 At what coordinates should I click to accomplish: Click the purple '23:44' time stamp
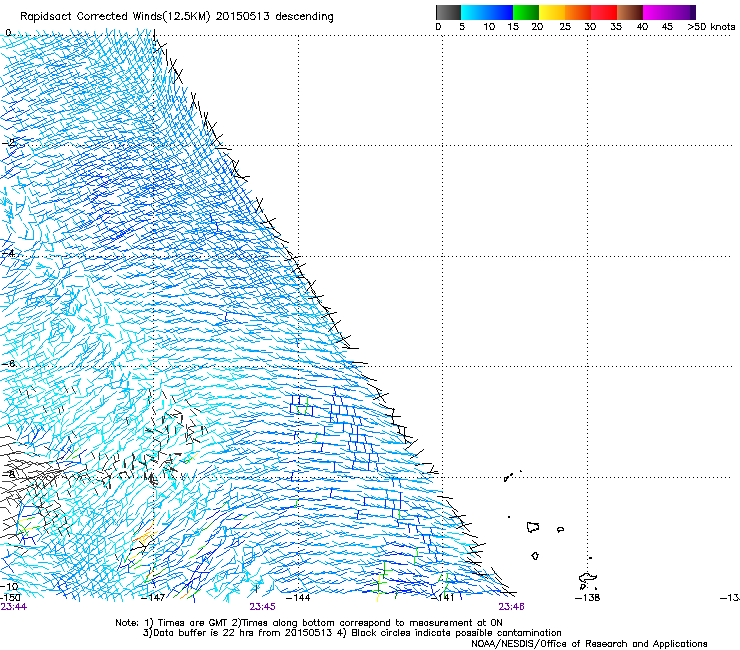[x=14, y=607]
